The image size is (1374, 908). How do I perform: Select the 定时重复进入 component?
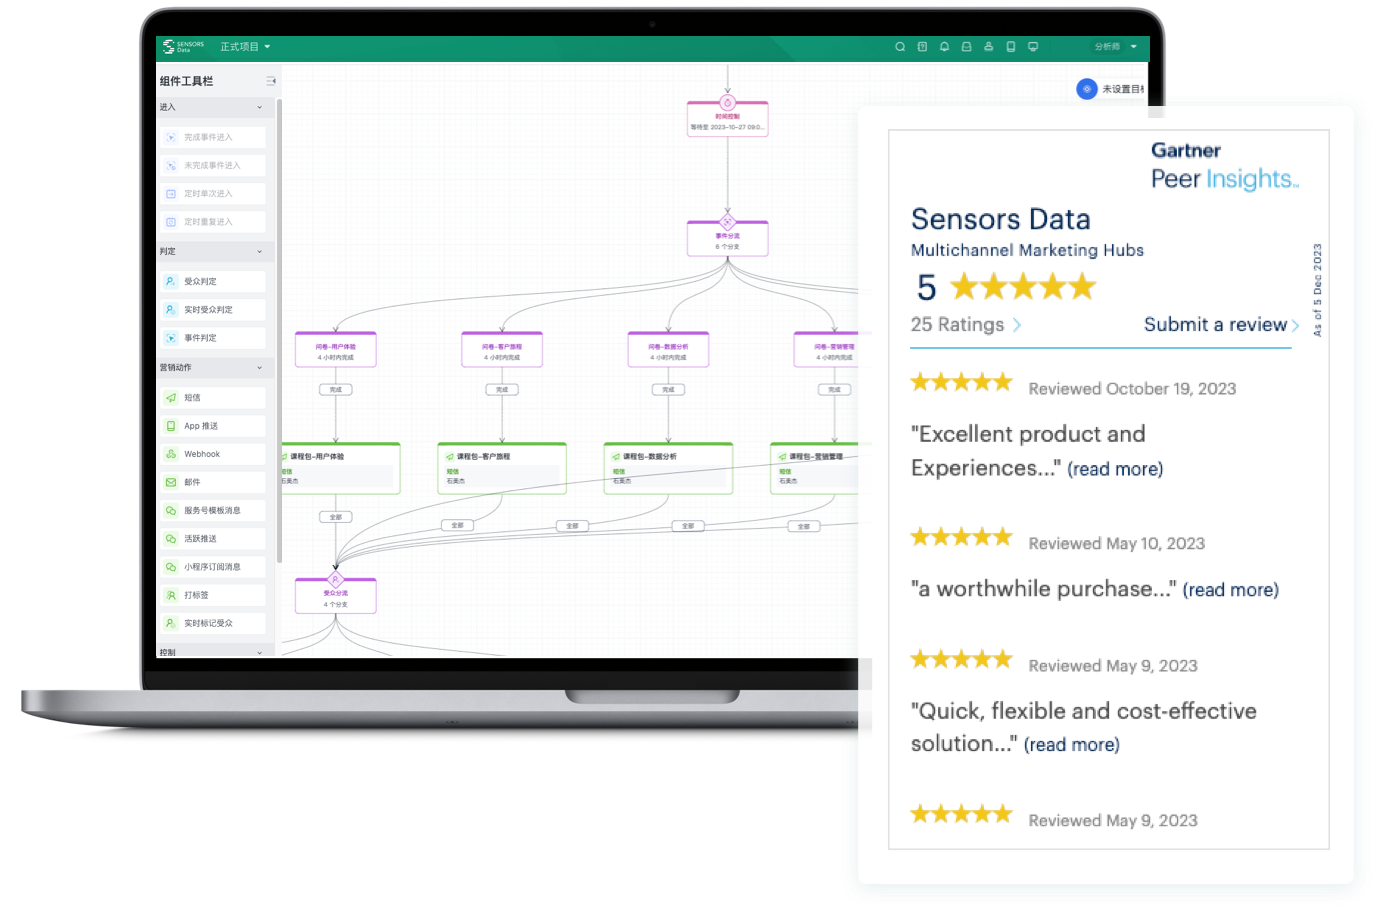pos(212,222)
